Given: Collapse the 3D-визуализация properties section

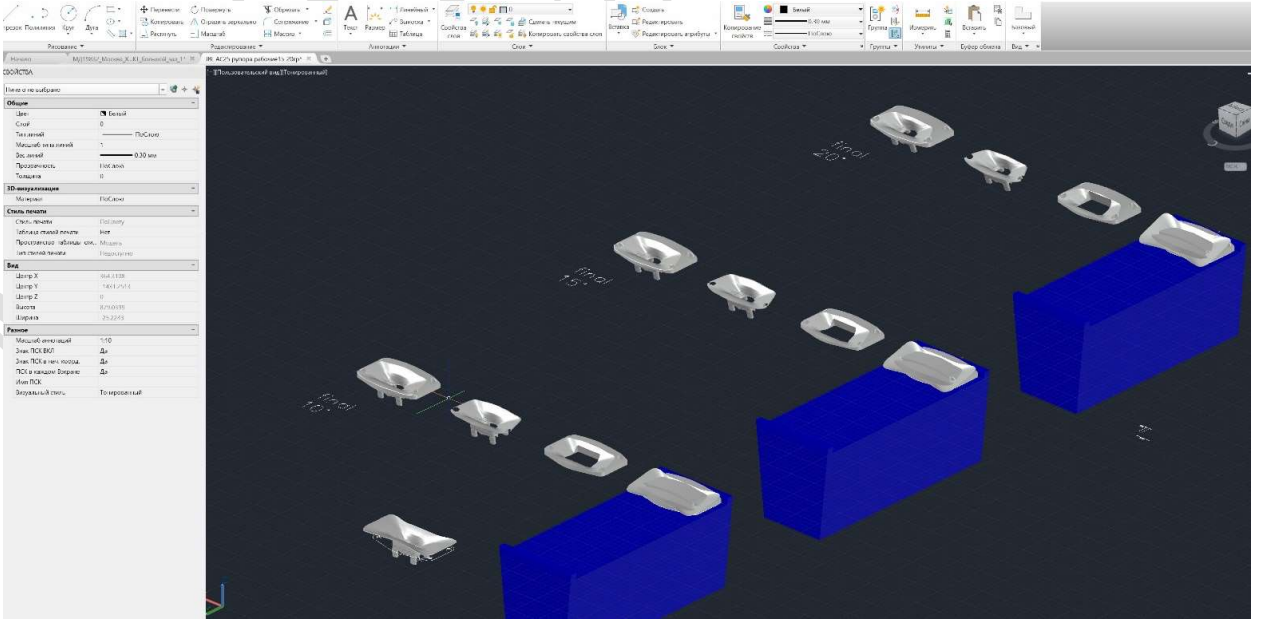Looking at the screenshot, I should pos(194,188).
